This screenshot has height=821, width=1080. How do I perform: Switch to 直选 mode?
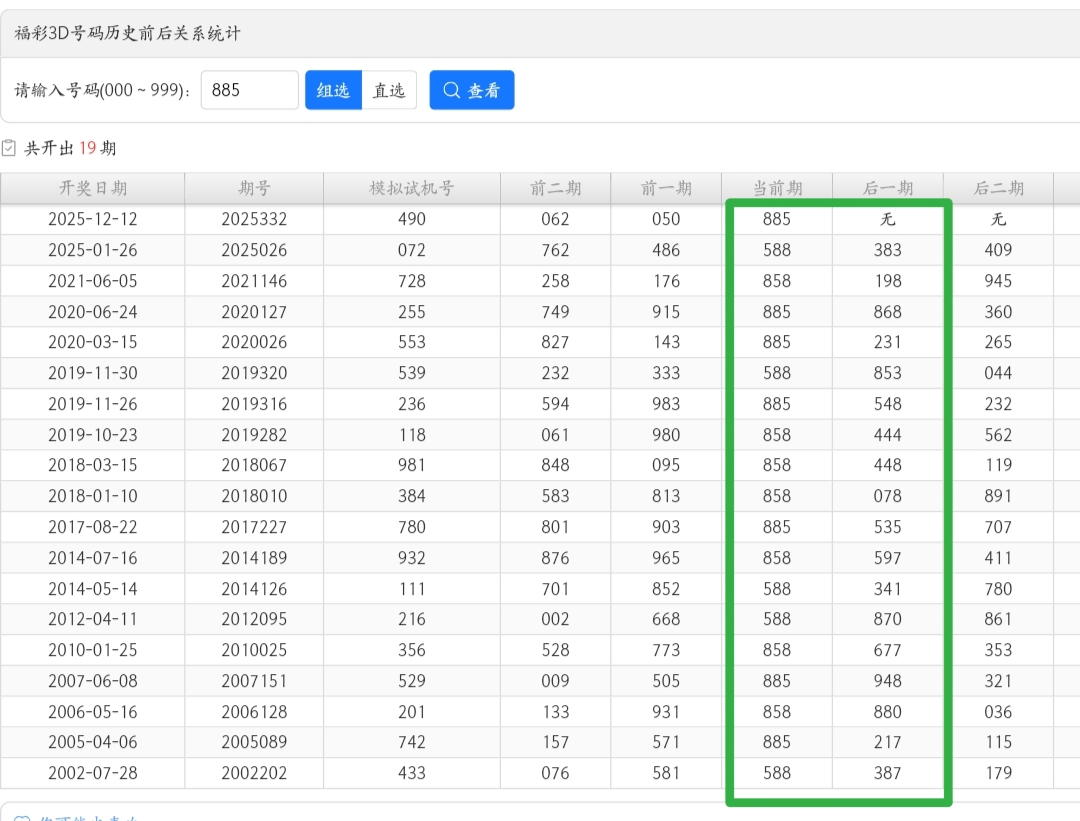[389, 90]
